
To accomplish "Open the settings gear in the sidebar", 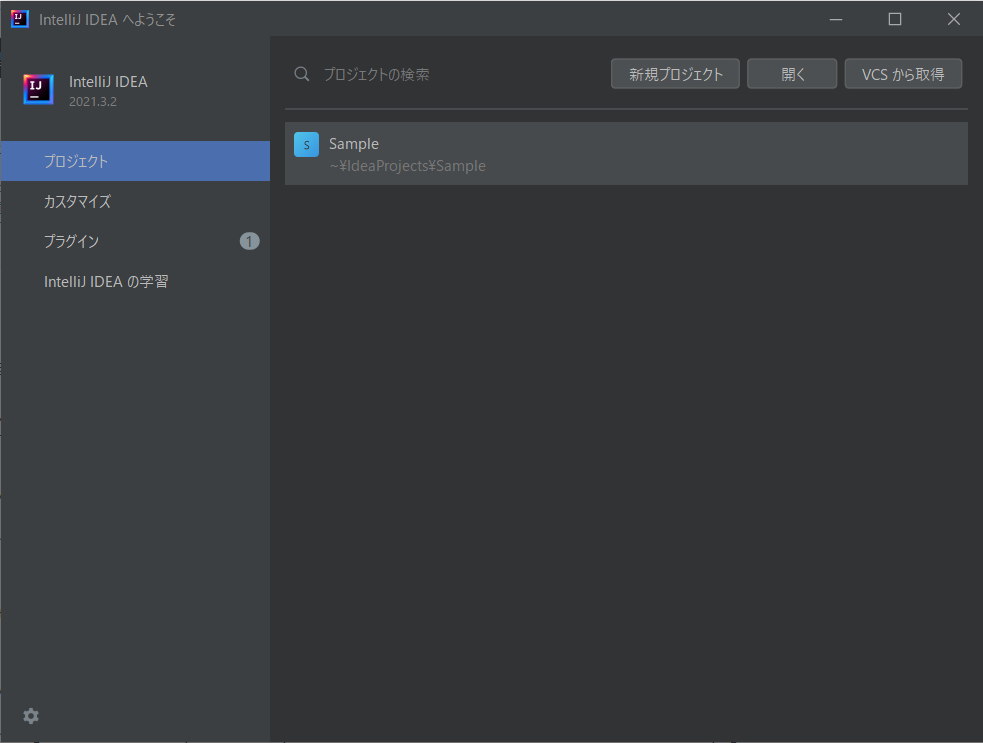I will (31, 716).
